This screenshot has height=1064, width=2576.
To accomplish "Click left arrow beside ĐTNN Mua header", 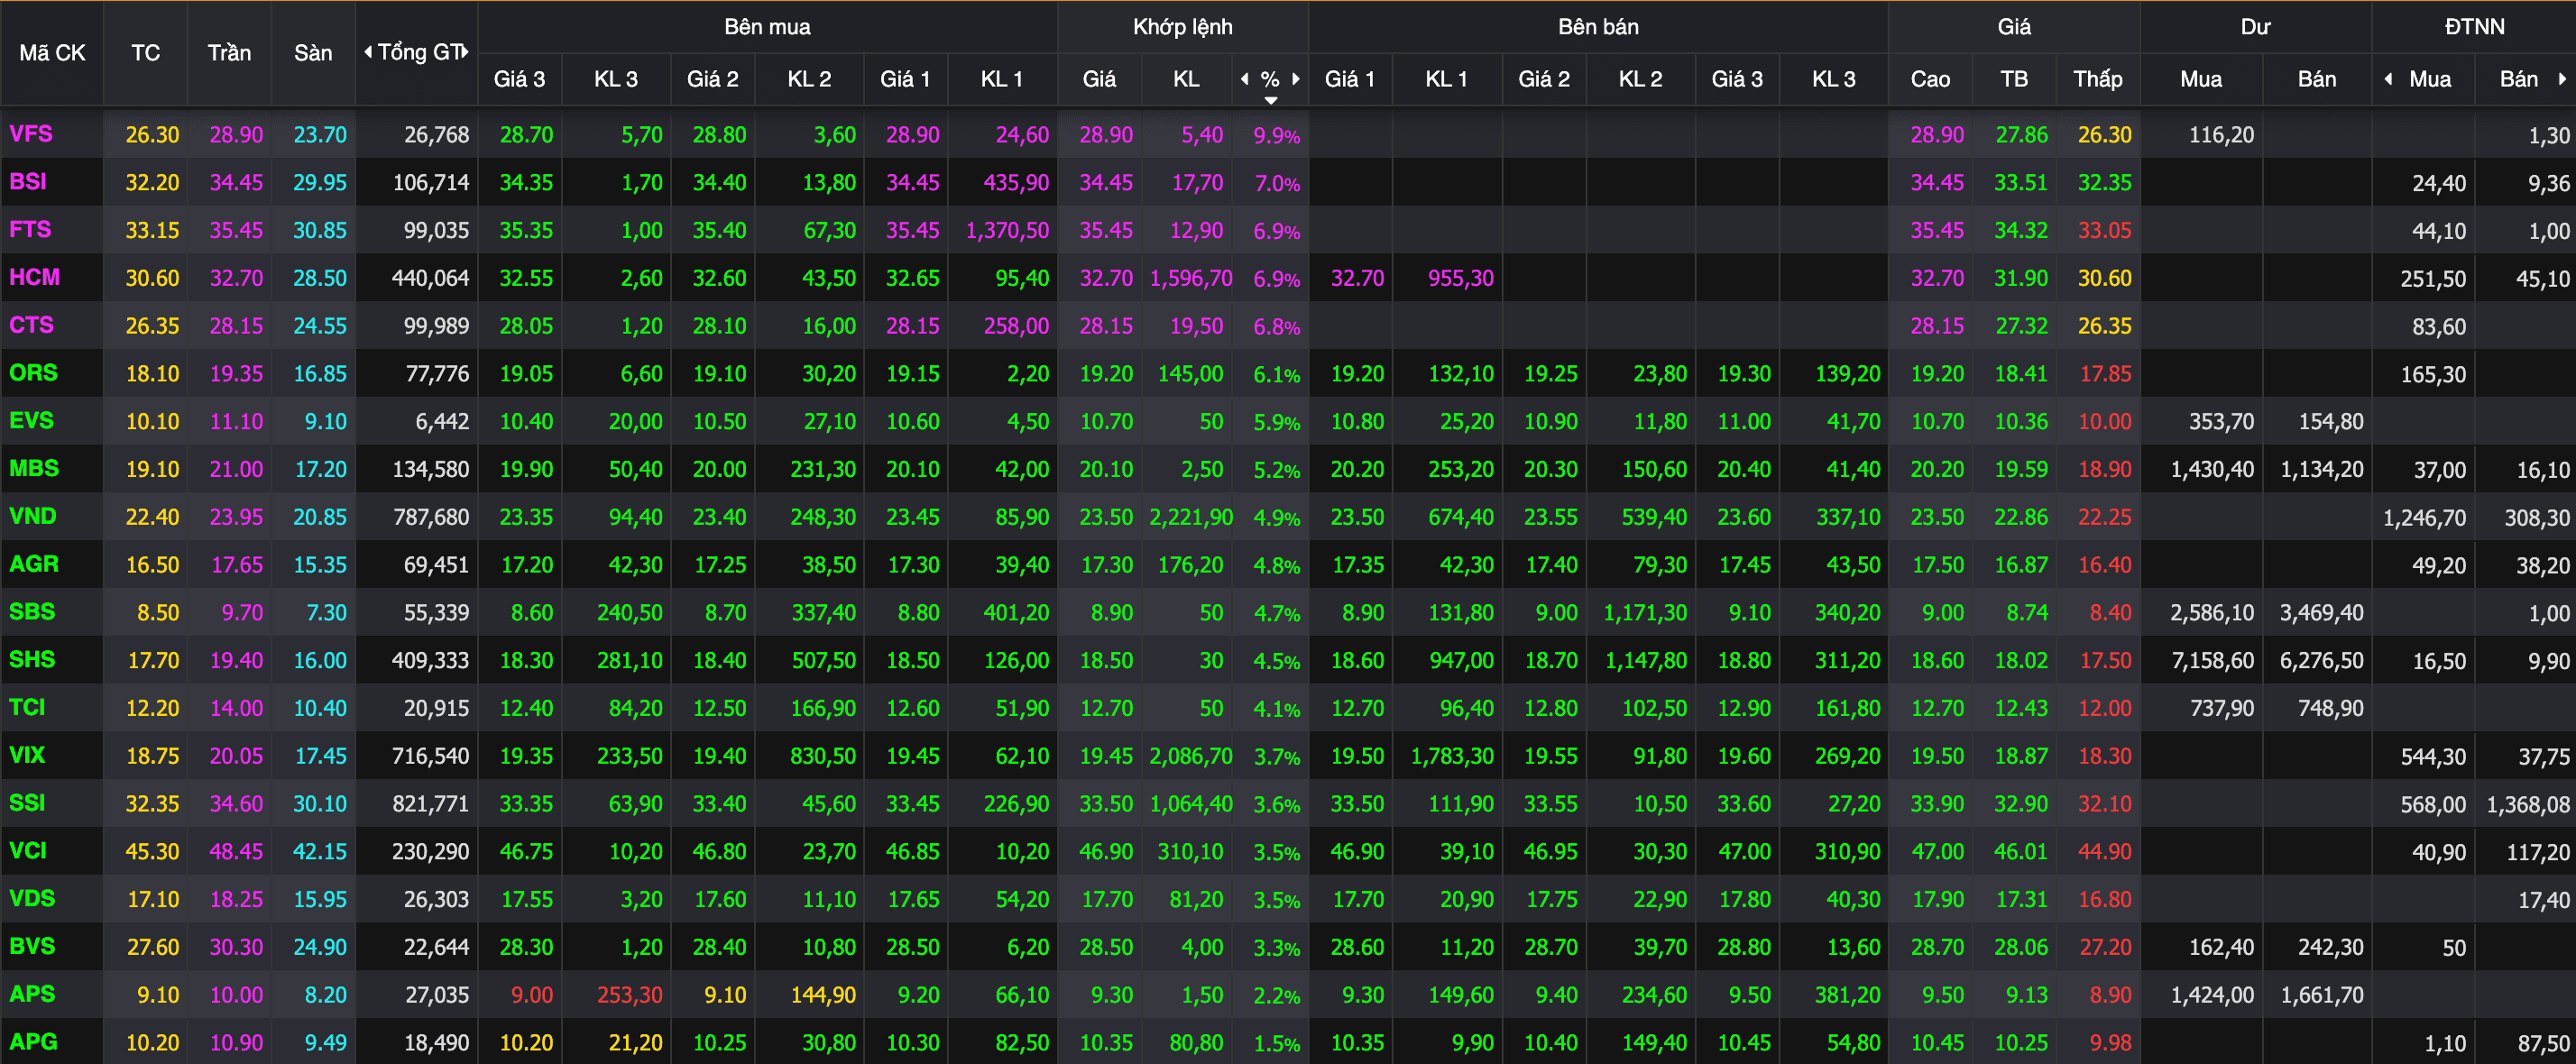I will click(x=2388, y=79).
